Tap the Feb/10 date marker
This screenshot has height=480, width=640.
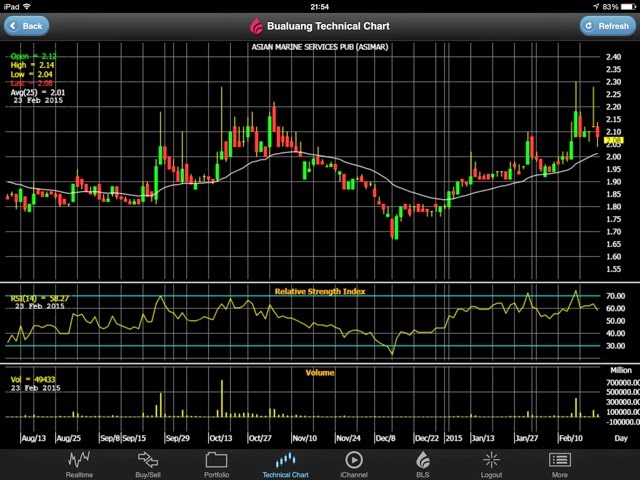571,438
